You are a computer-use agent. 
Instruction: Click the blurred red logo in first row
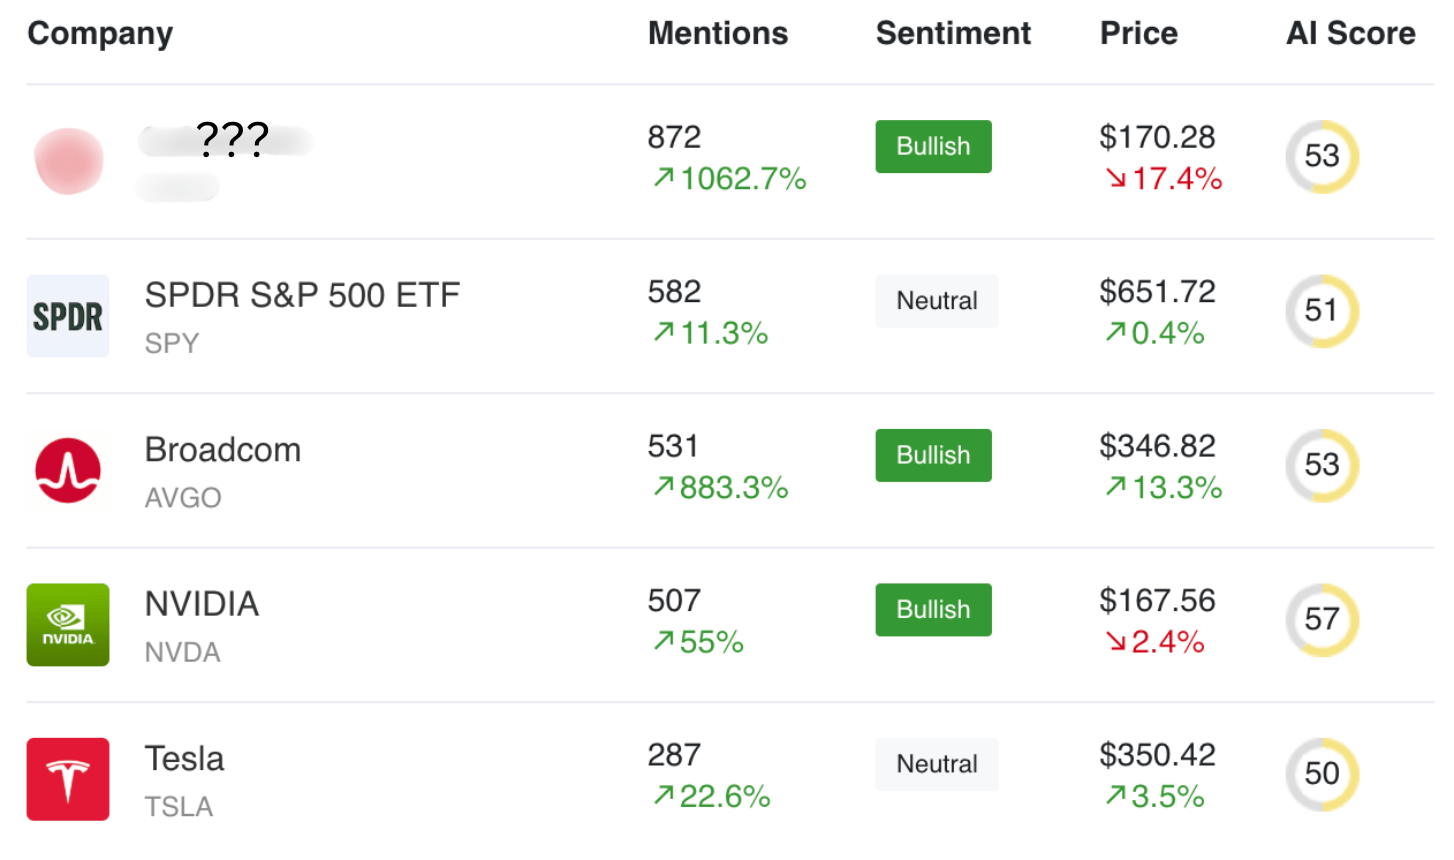pos(68,161)
